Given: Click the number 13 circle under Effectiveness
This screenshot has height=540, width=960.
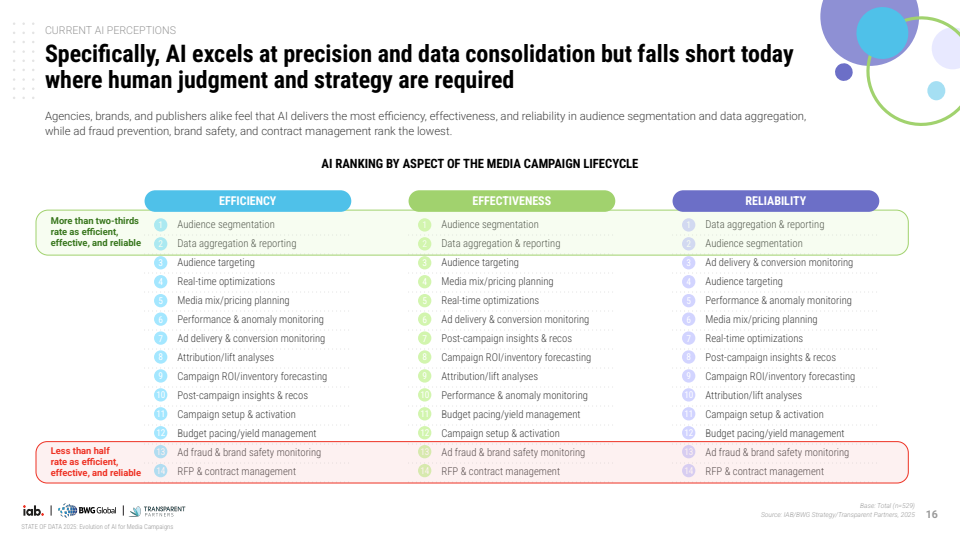Looking at the screenshot, I should 424,453.
